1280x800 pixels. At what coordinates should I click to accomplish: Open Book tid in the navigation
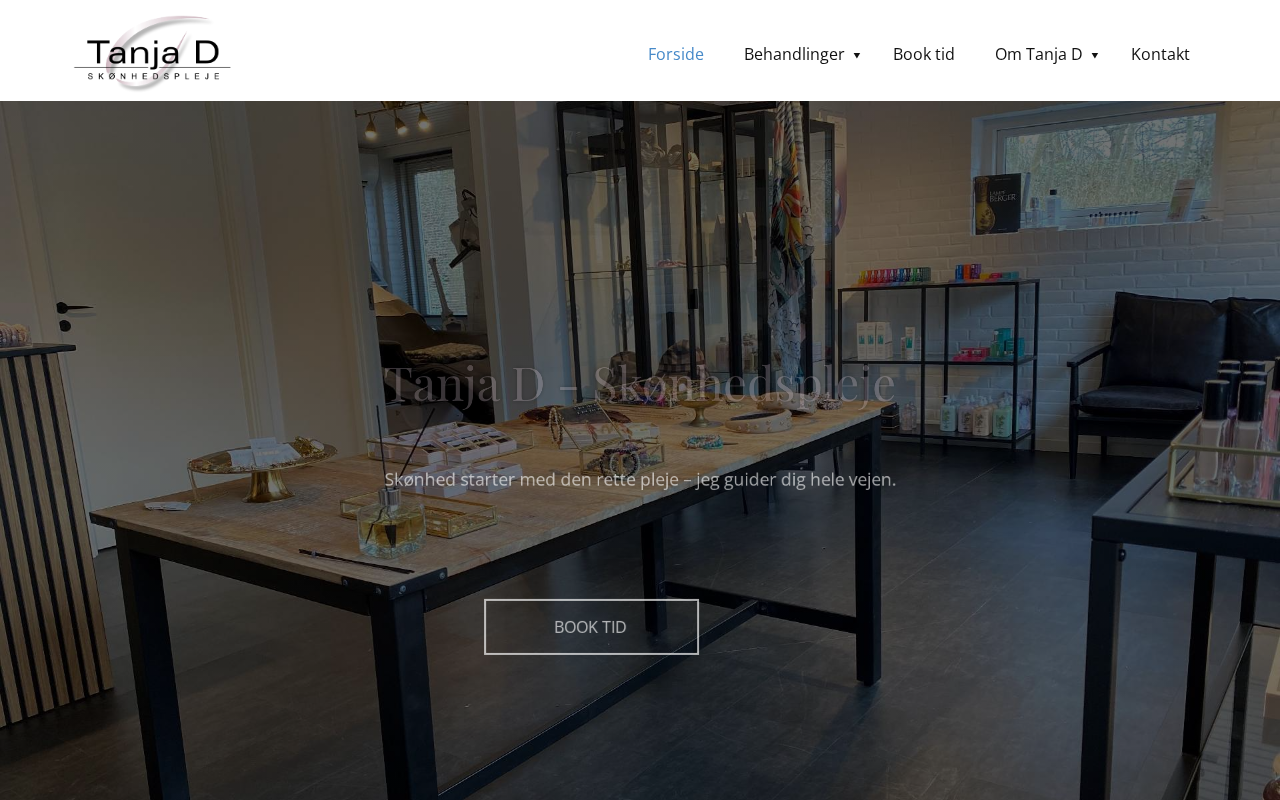coord(924,54)
